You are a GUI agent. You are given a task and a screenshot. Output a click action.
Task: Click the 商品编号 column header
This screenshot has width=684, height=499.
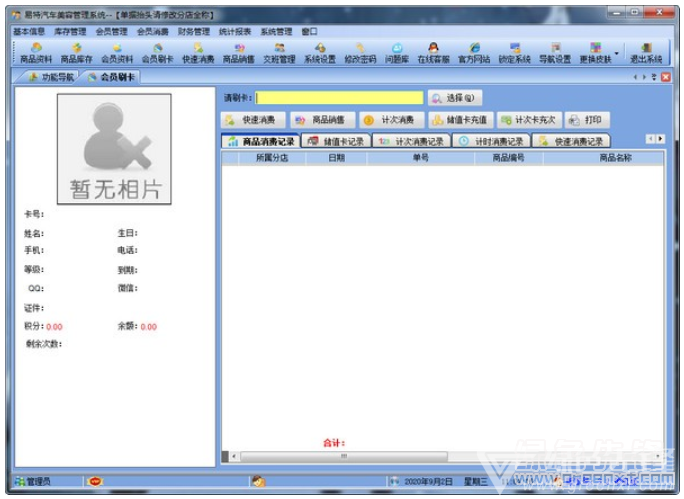coord(509,158)
